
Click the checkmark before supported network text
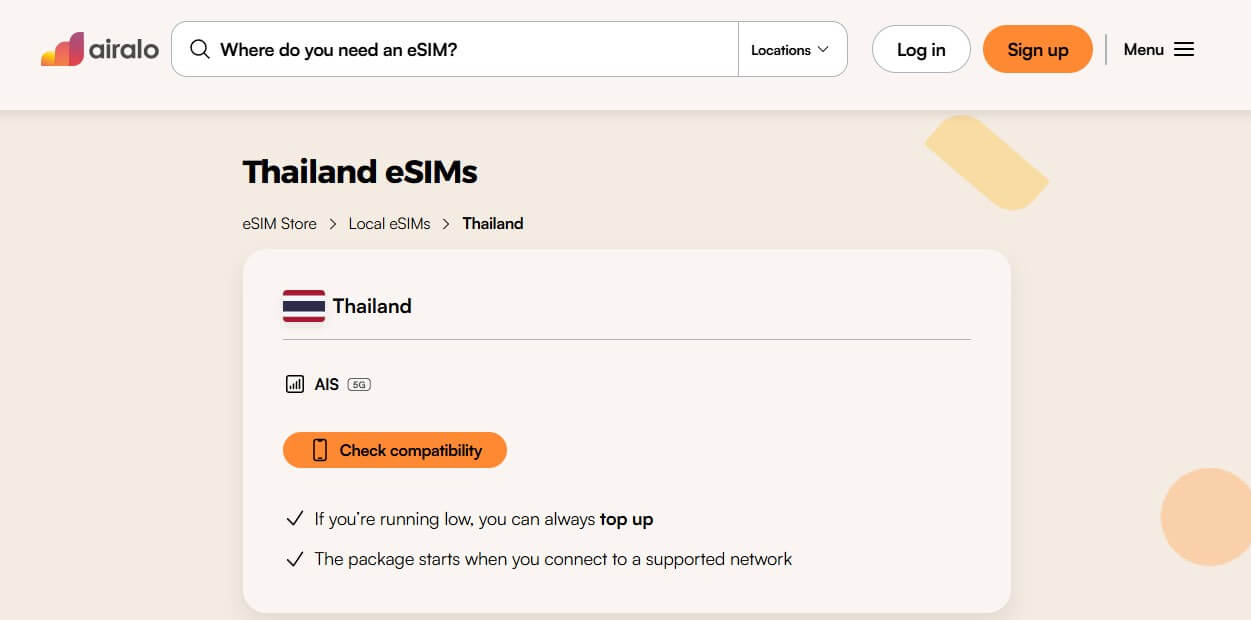(x=294, y=558)
